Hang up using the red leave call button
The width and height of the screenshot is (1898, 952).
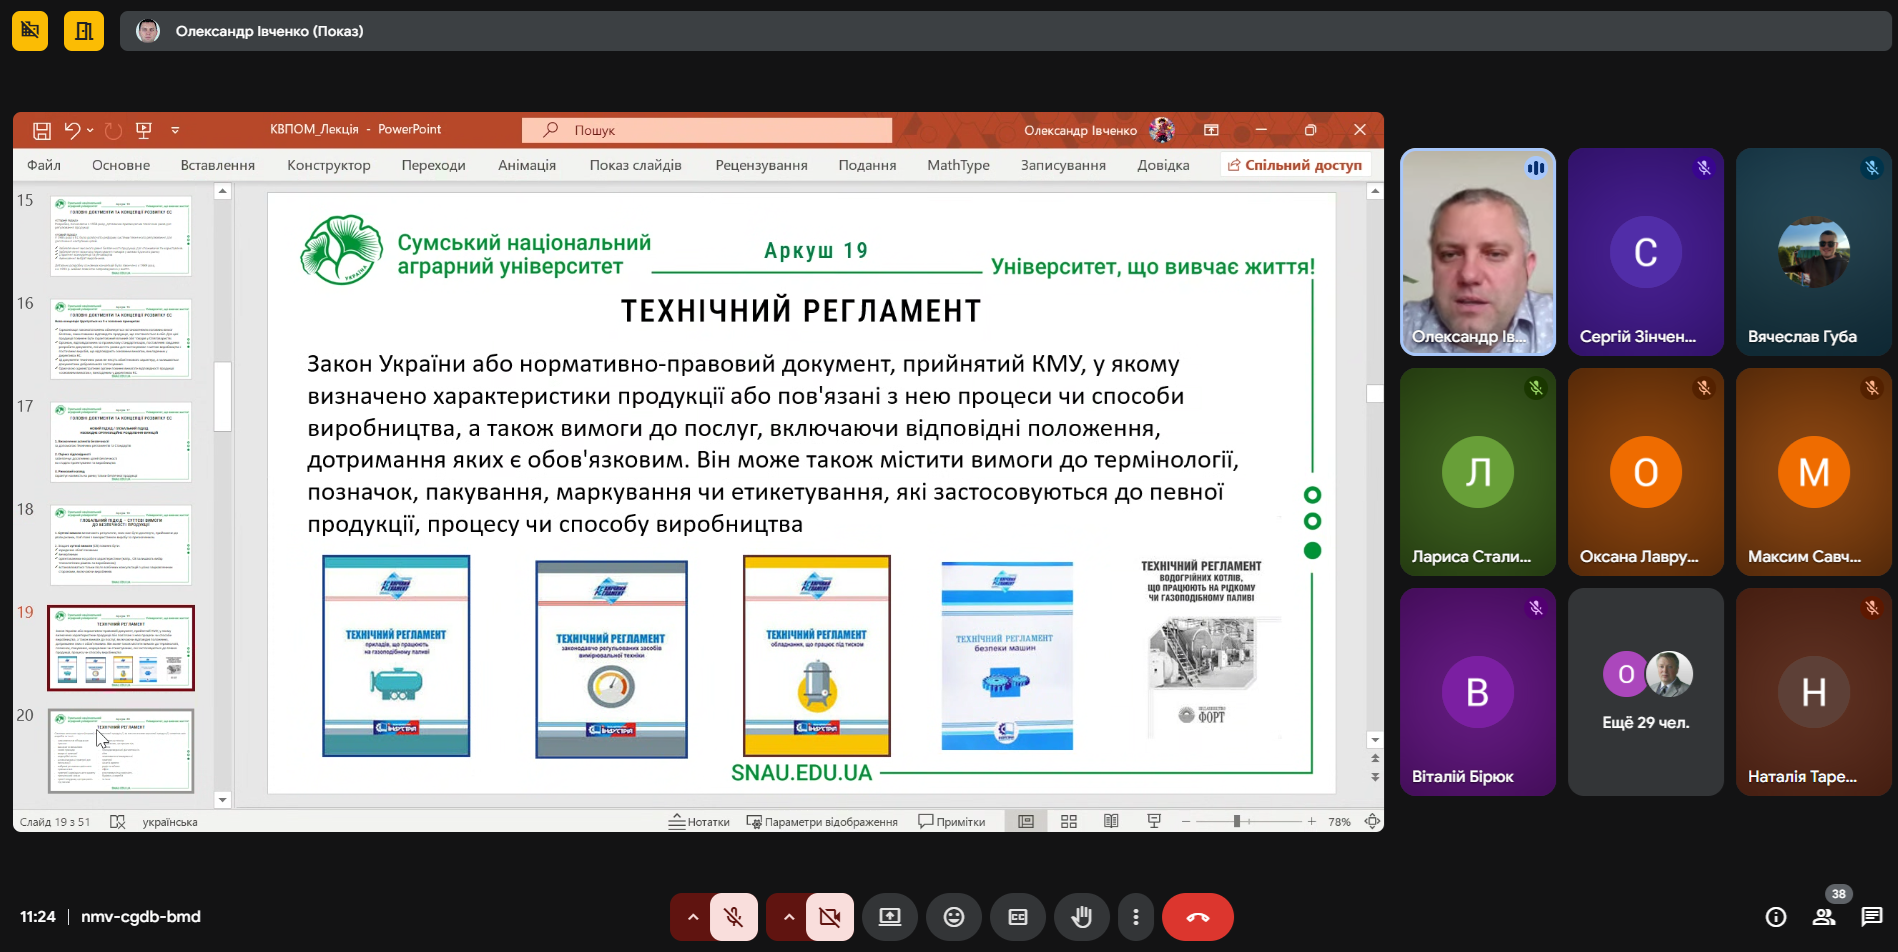(1197, 917)
